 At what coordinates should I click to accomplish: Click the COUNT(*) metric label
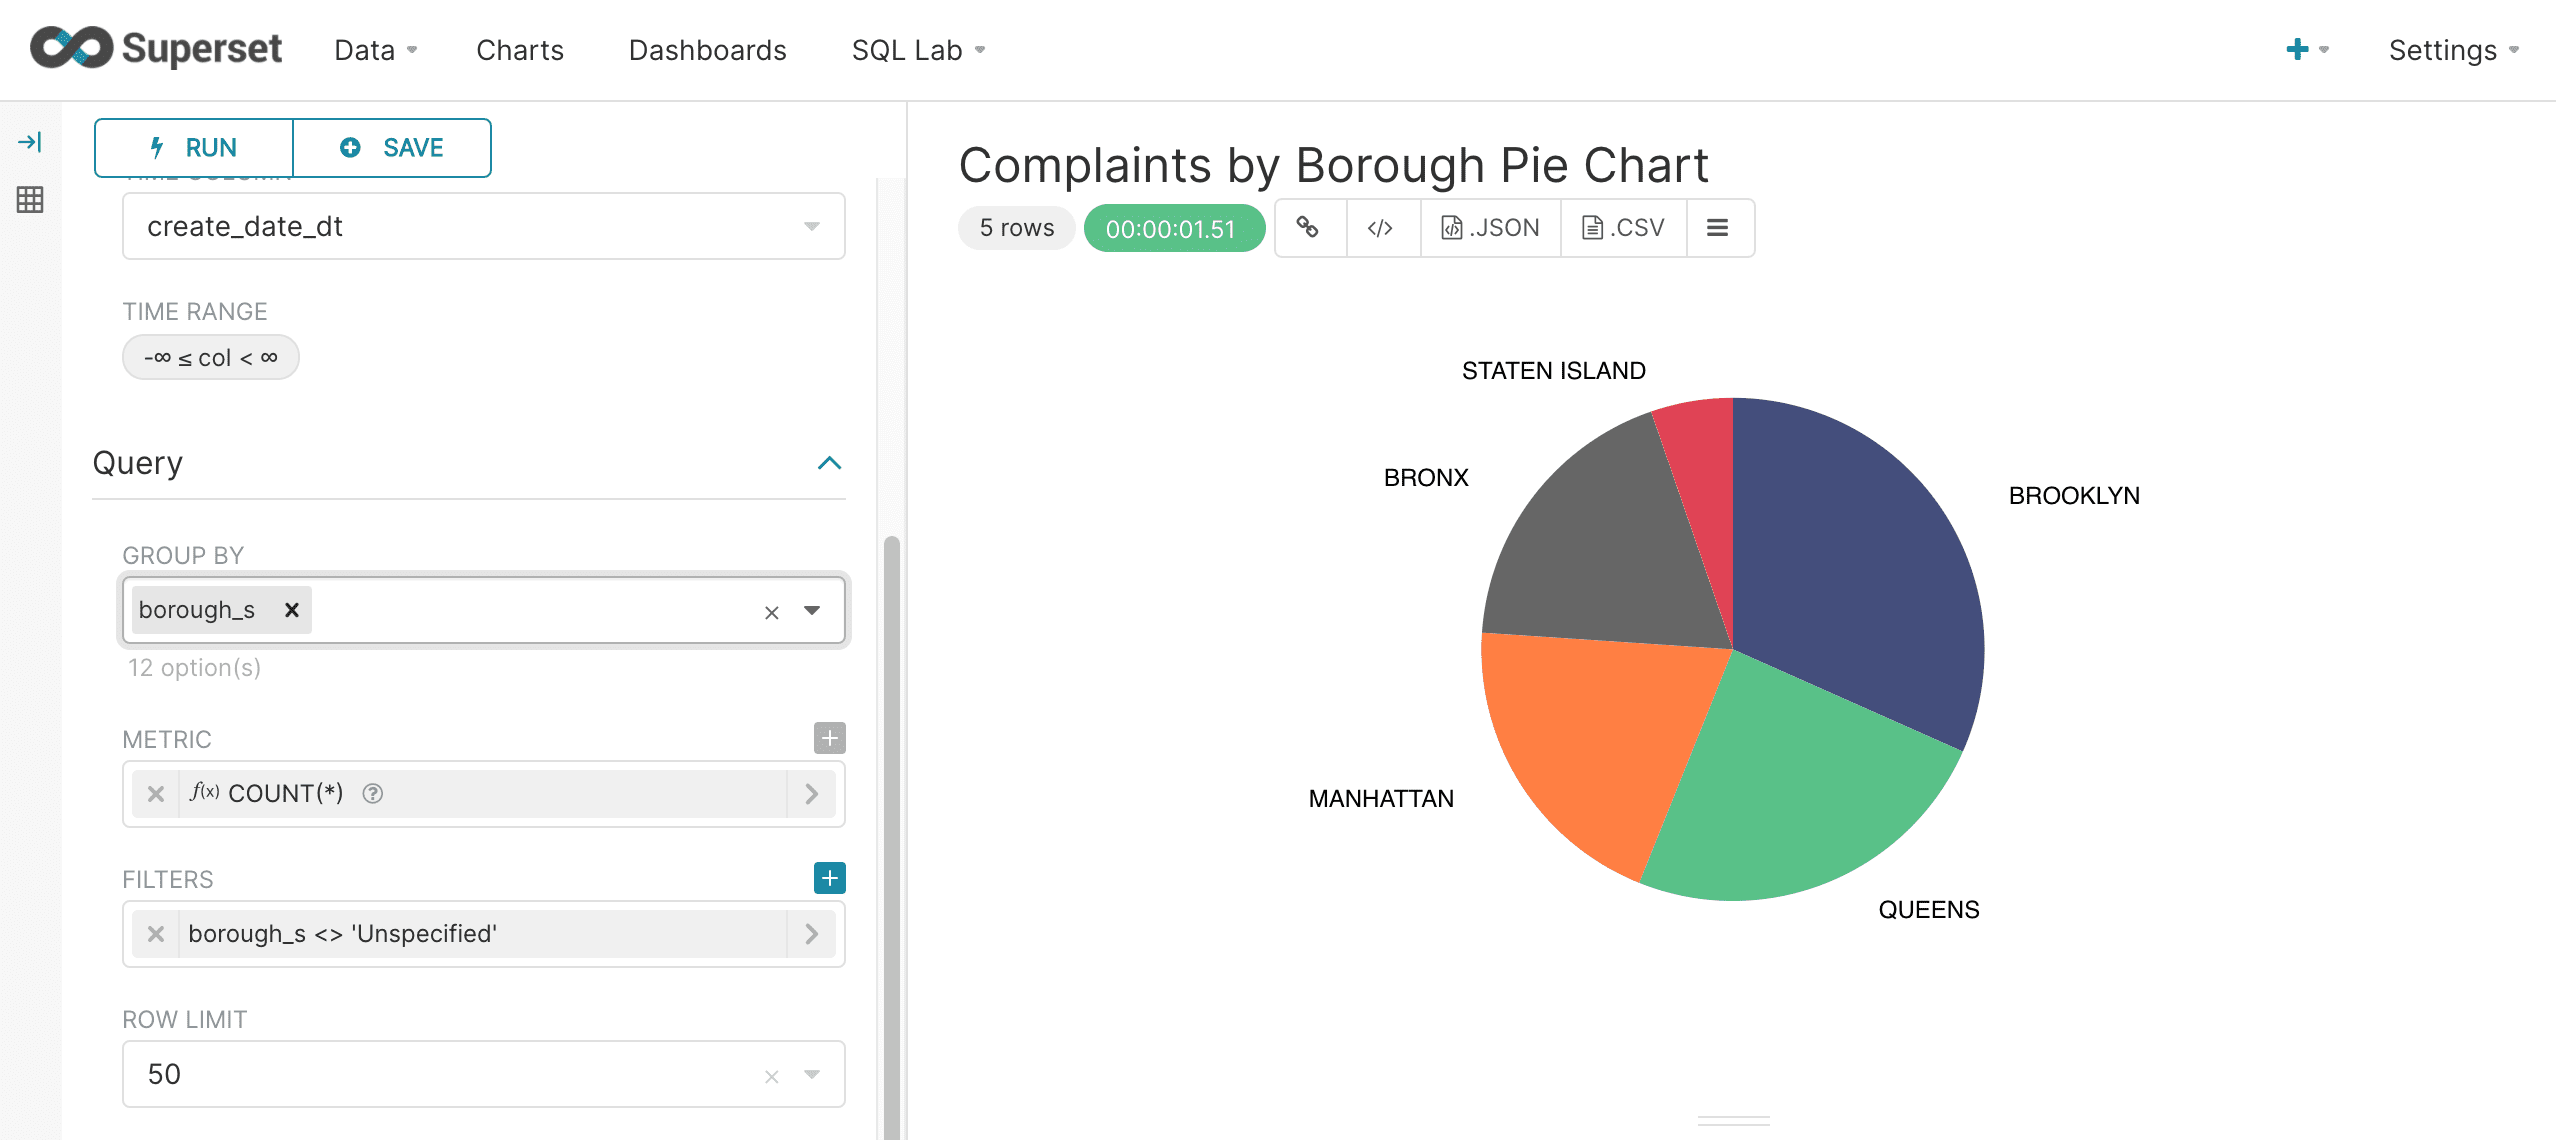click(286, 794)
